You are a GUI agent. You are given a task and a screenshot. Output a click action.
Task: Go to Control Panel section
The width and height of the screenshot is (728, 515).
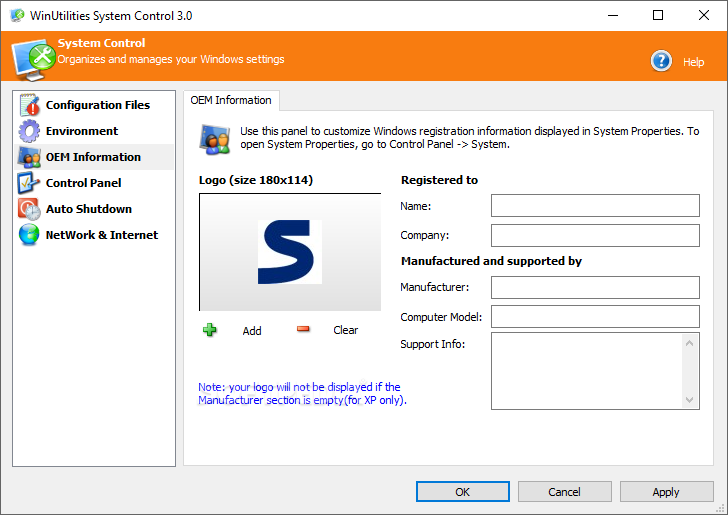coord(94,183)
